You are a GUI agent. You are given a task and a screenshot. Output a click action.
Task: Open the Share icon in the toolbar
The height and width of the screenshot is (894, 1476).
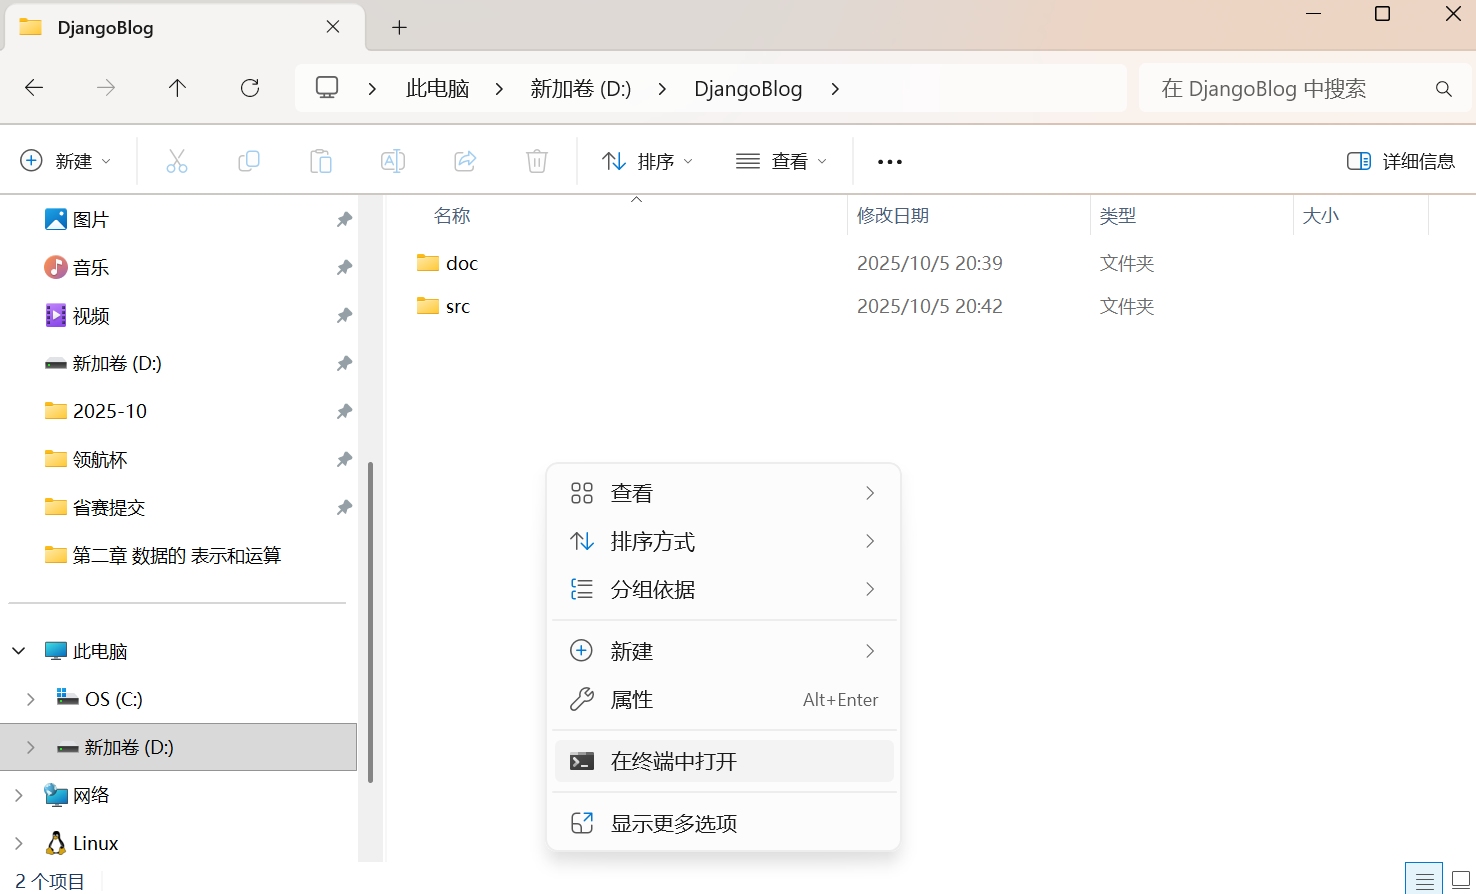click(x=464, y=160)
